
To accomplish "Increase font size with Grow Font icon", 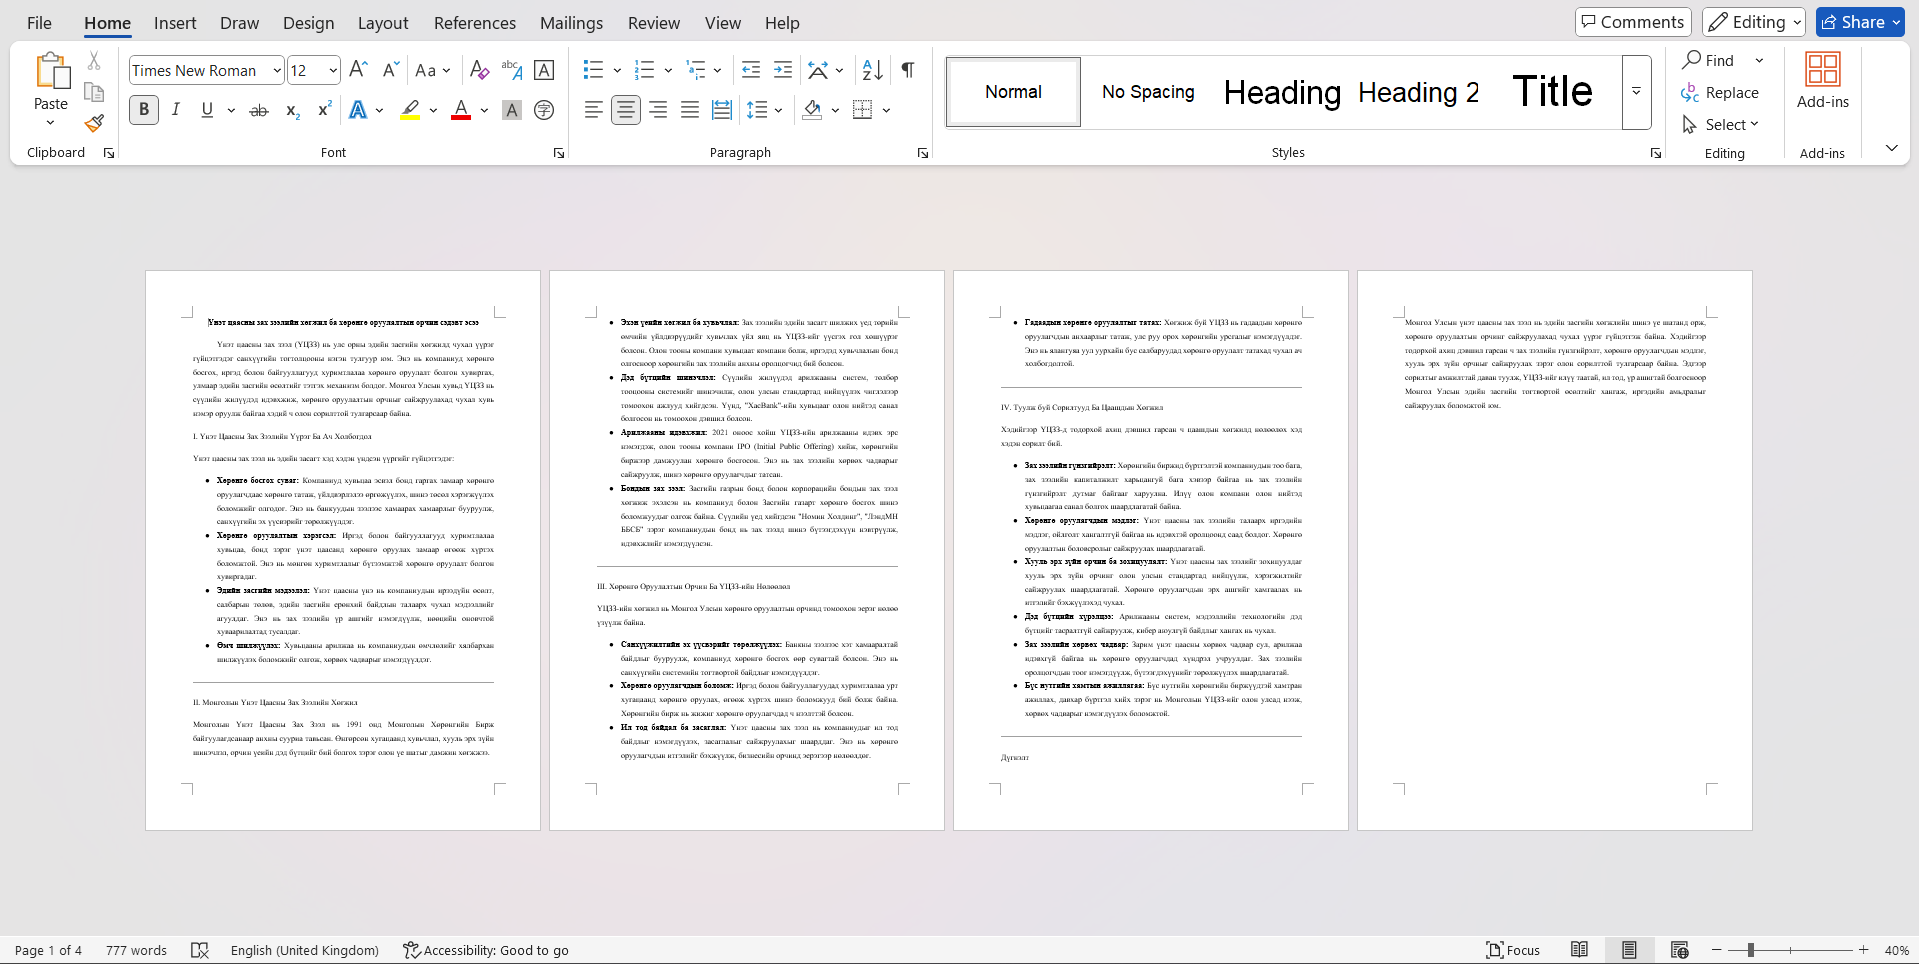I will 358,70.
